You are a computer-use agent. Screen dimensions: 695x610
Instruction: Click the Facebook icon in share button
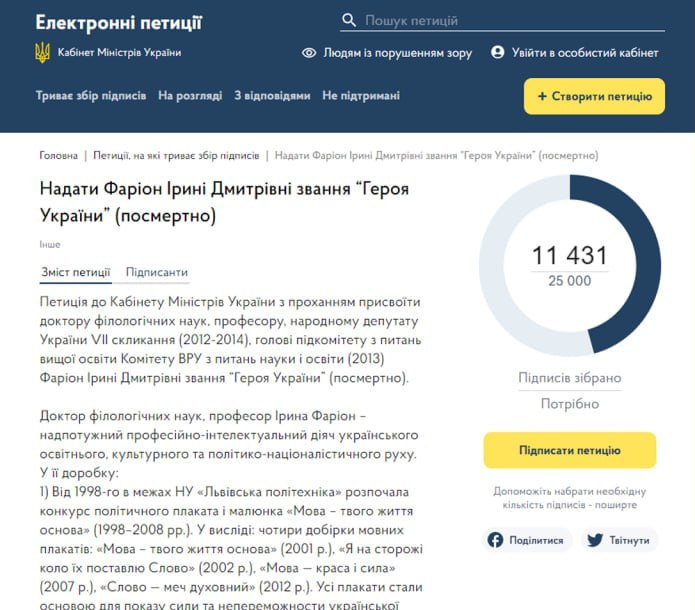click(495, 540)
